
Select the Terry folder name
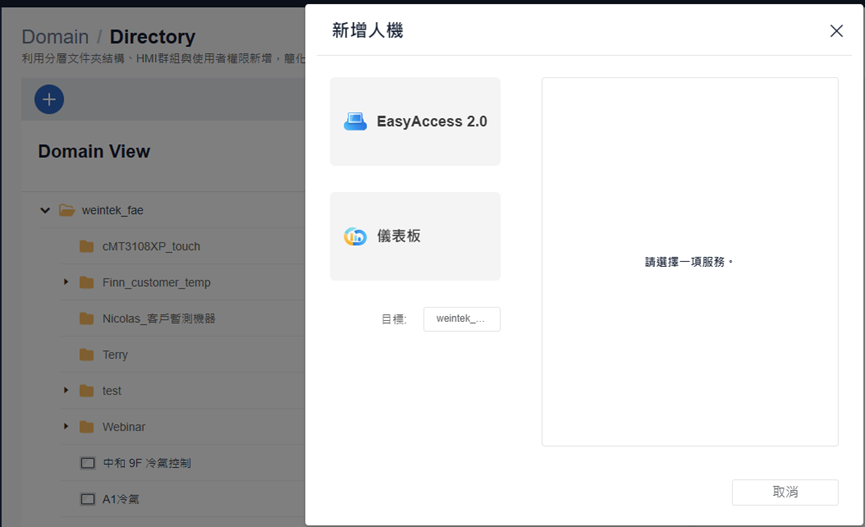point(115,354)
